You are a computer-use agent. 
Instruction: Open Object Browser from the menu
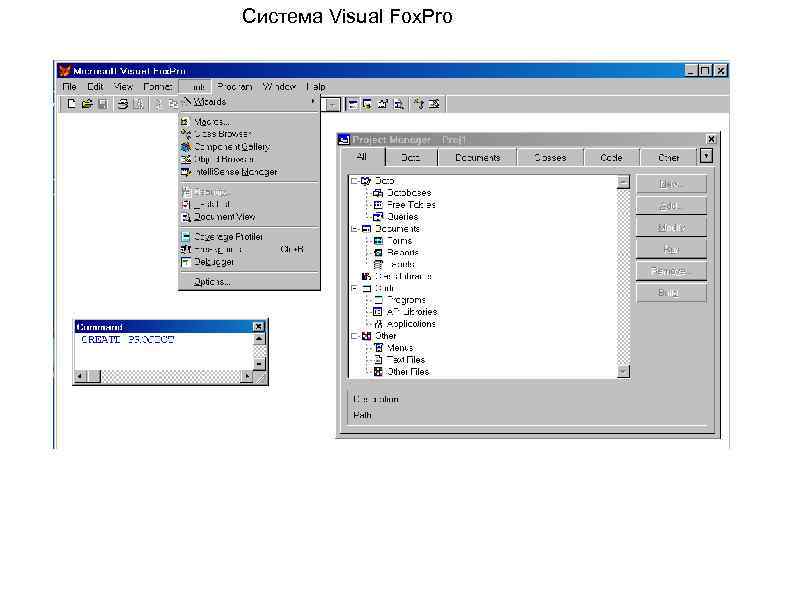click(249, 159)
